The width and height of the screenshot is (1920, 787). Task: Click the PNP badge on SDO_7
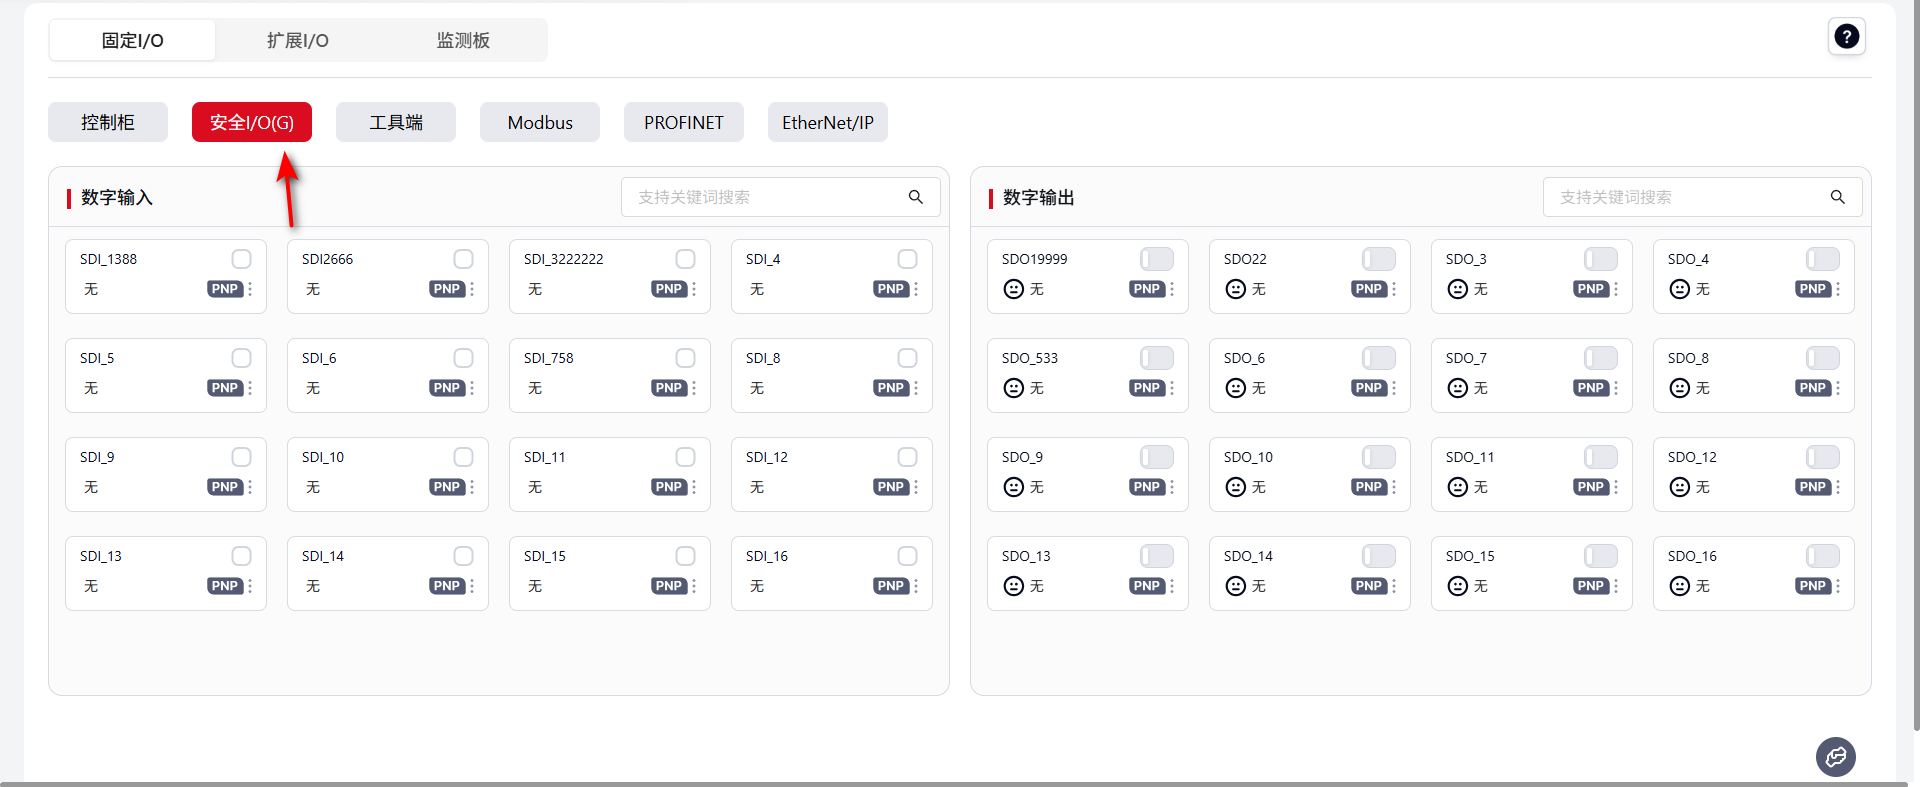(1590, 388)
